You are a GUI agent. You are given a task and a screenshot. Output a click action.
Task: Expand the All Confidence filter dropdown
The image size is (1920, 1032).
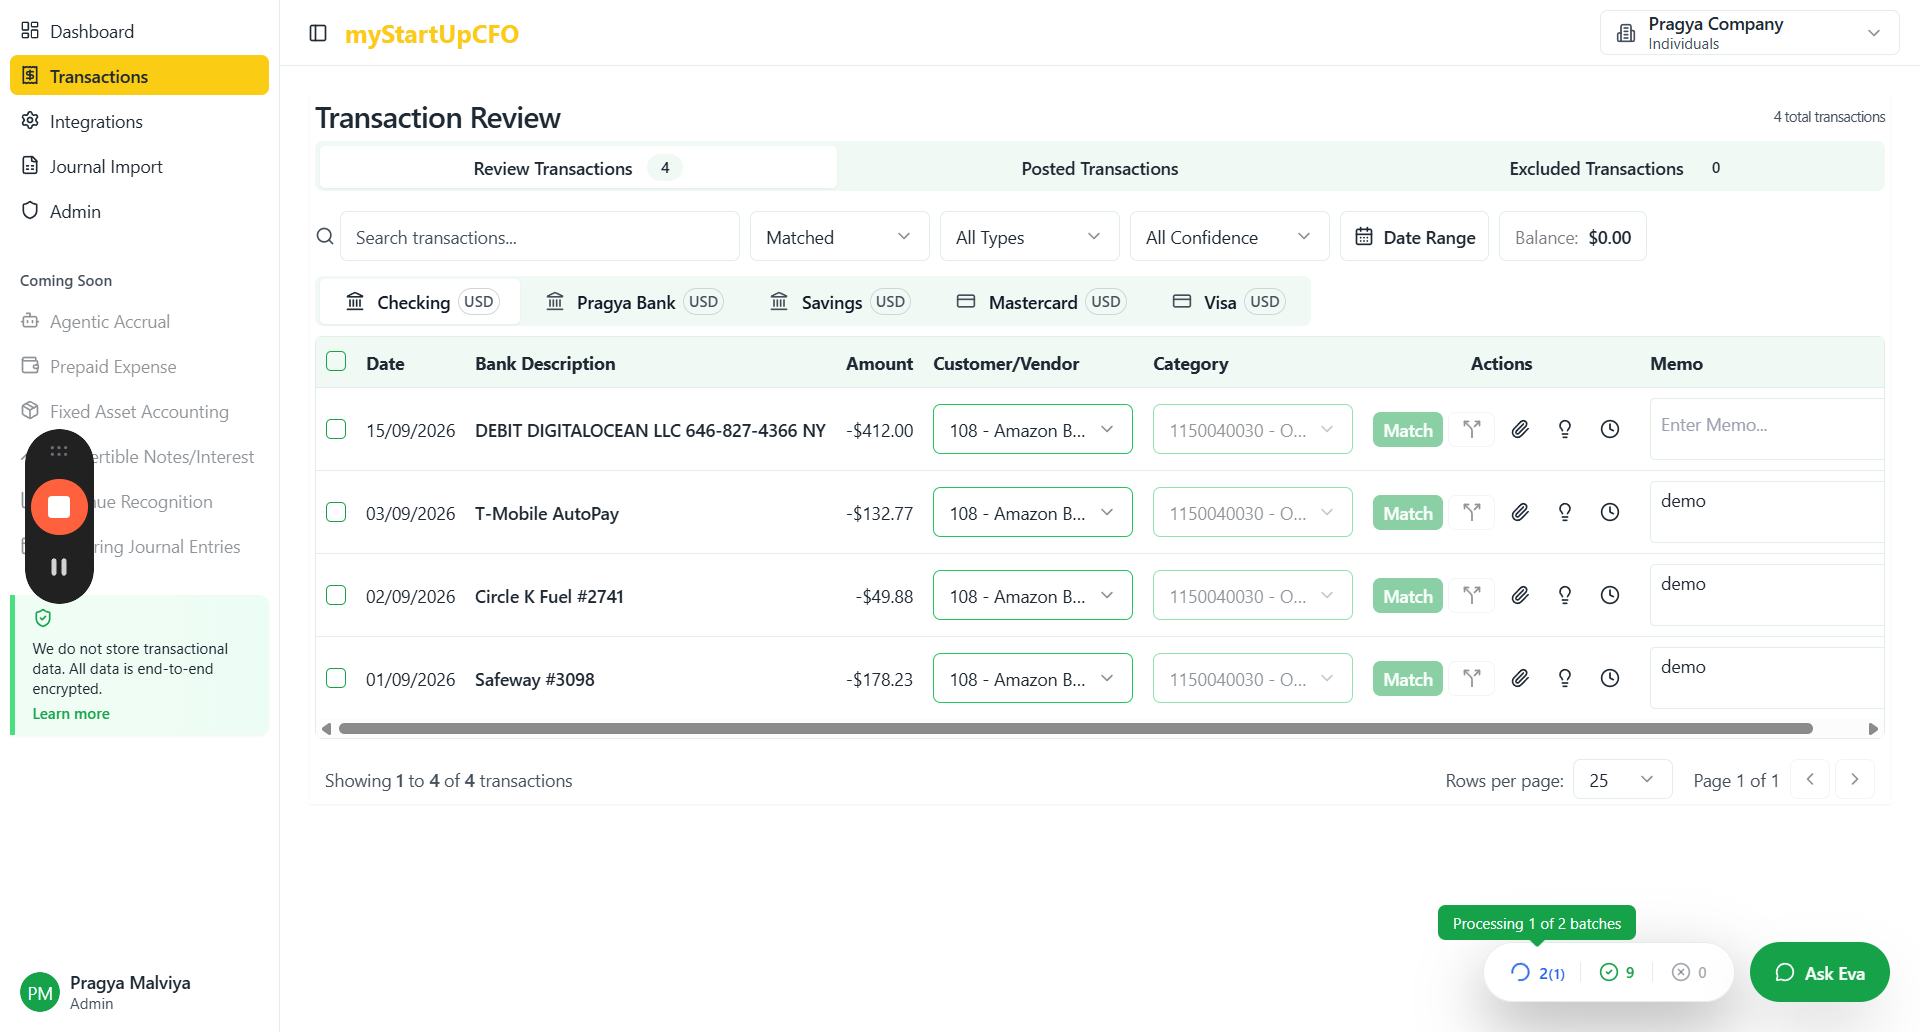pyautogui.click(x=1228, y=237)
